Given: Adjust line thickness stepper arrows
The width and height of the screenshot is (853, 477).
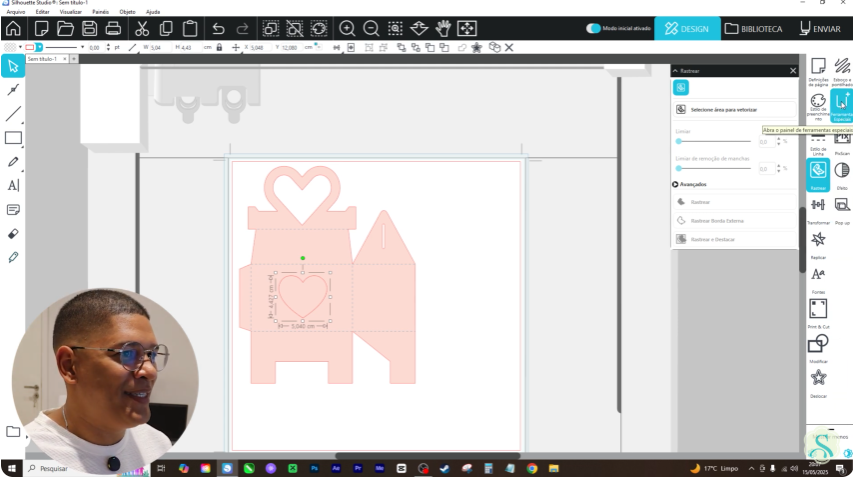Looking at the screenshot, I should [x=108, y=47].
